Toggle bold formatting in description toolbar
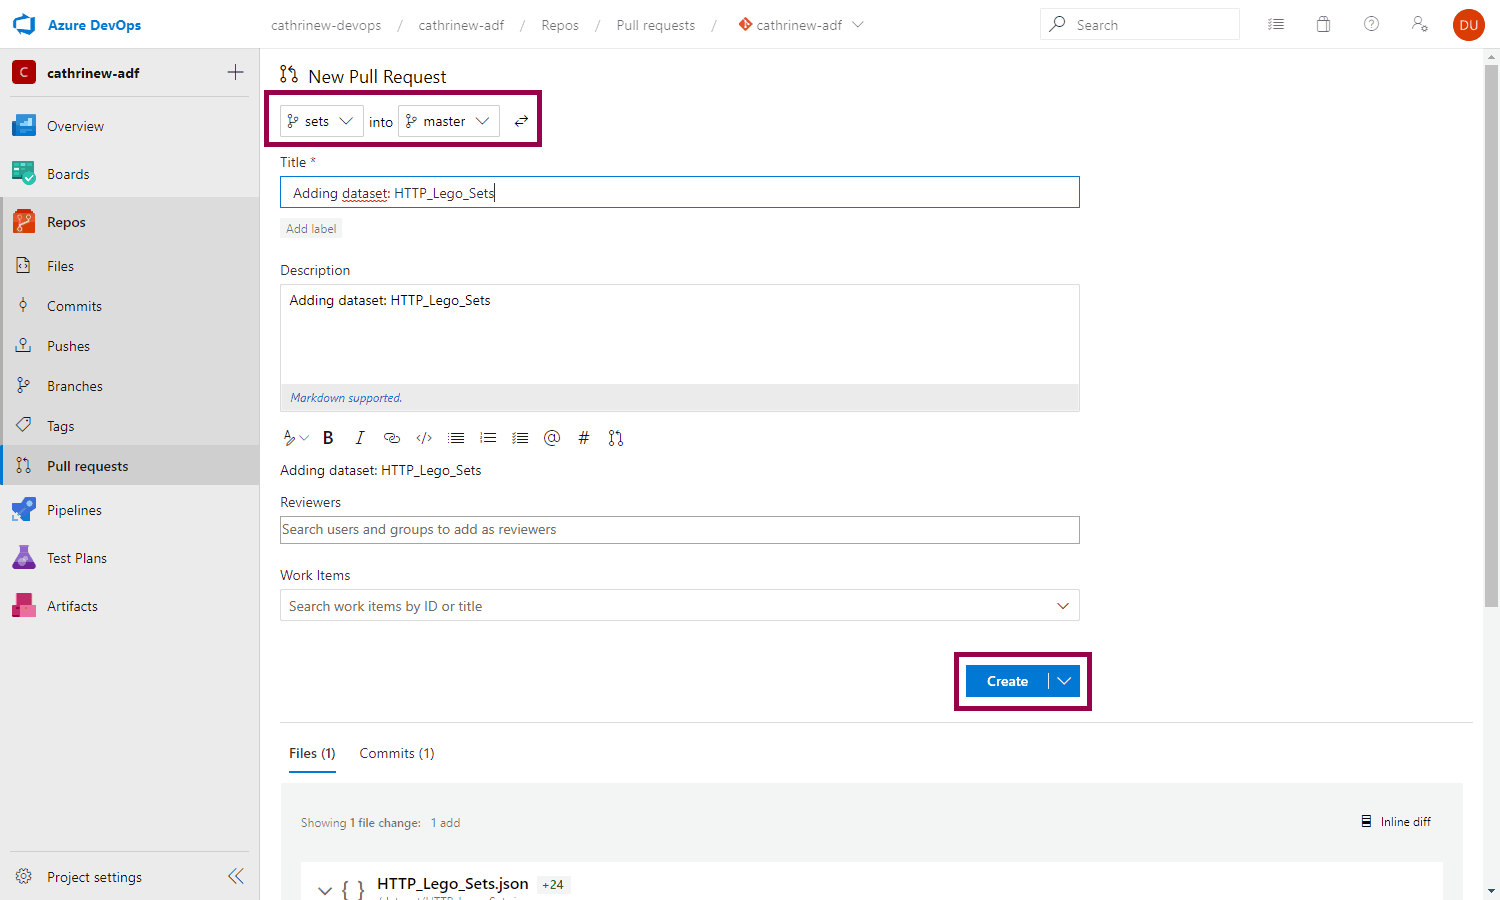Image resolution: width=1500 pixels, height=900 pixels. 328,438
